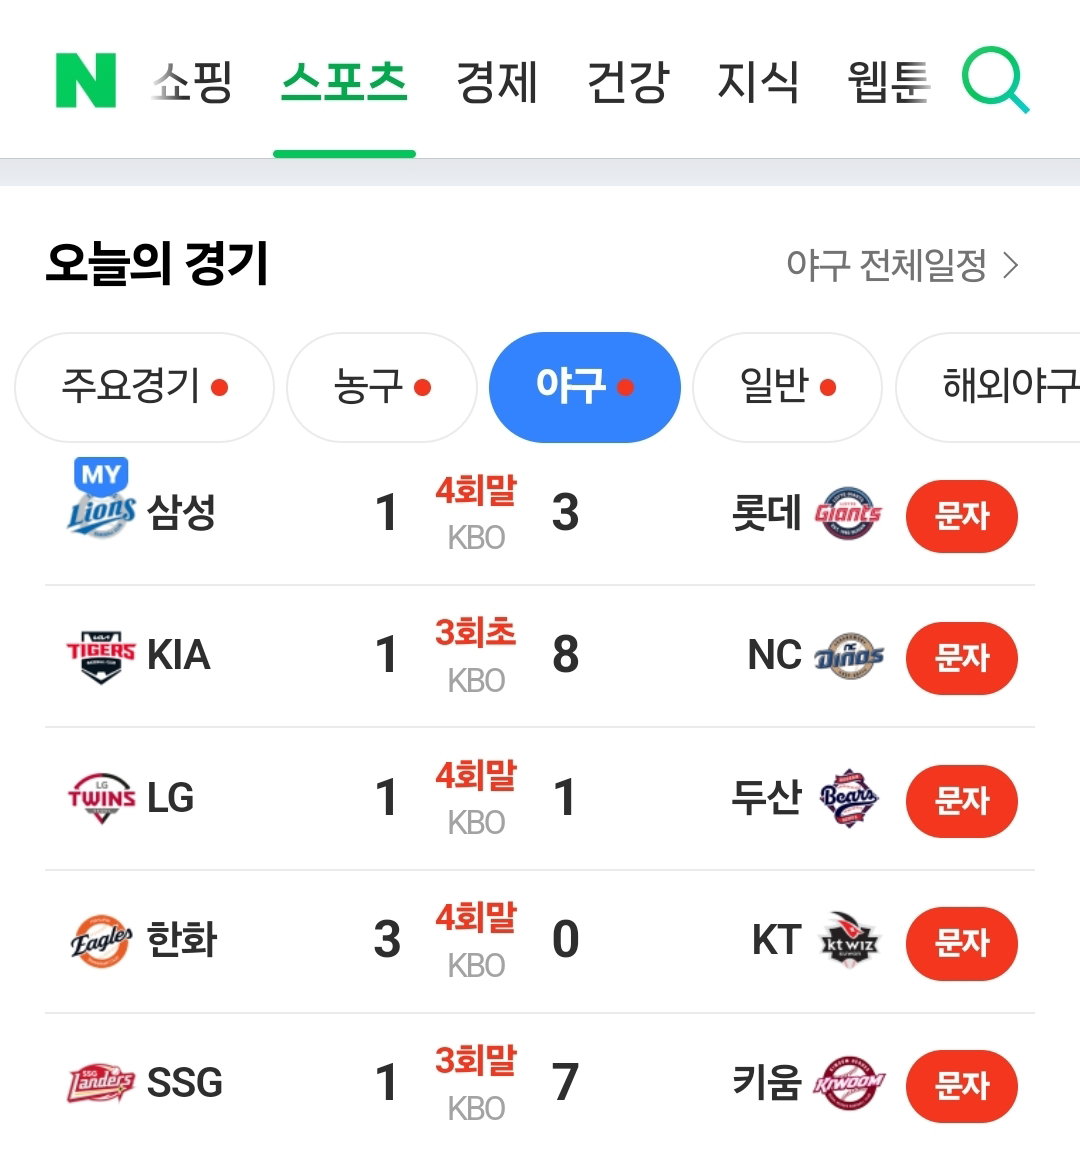Go to the 웹툰 tab
The image size is (1080, 1150).
pos(889,81)
